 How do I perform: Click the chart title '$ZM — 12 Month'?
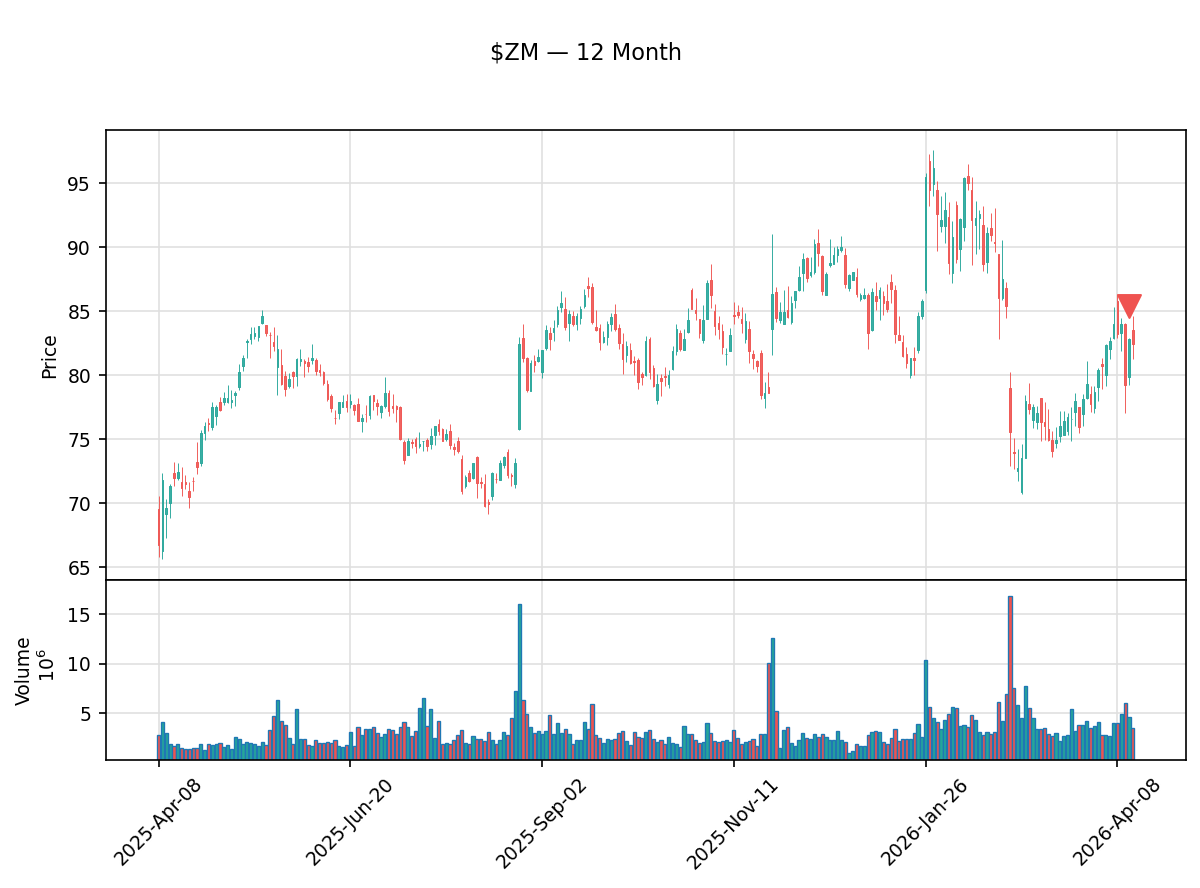coord(586,53)
